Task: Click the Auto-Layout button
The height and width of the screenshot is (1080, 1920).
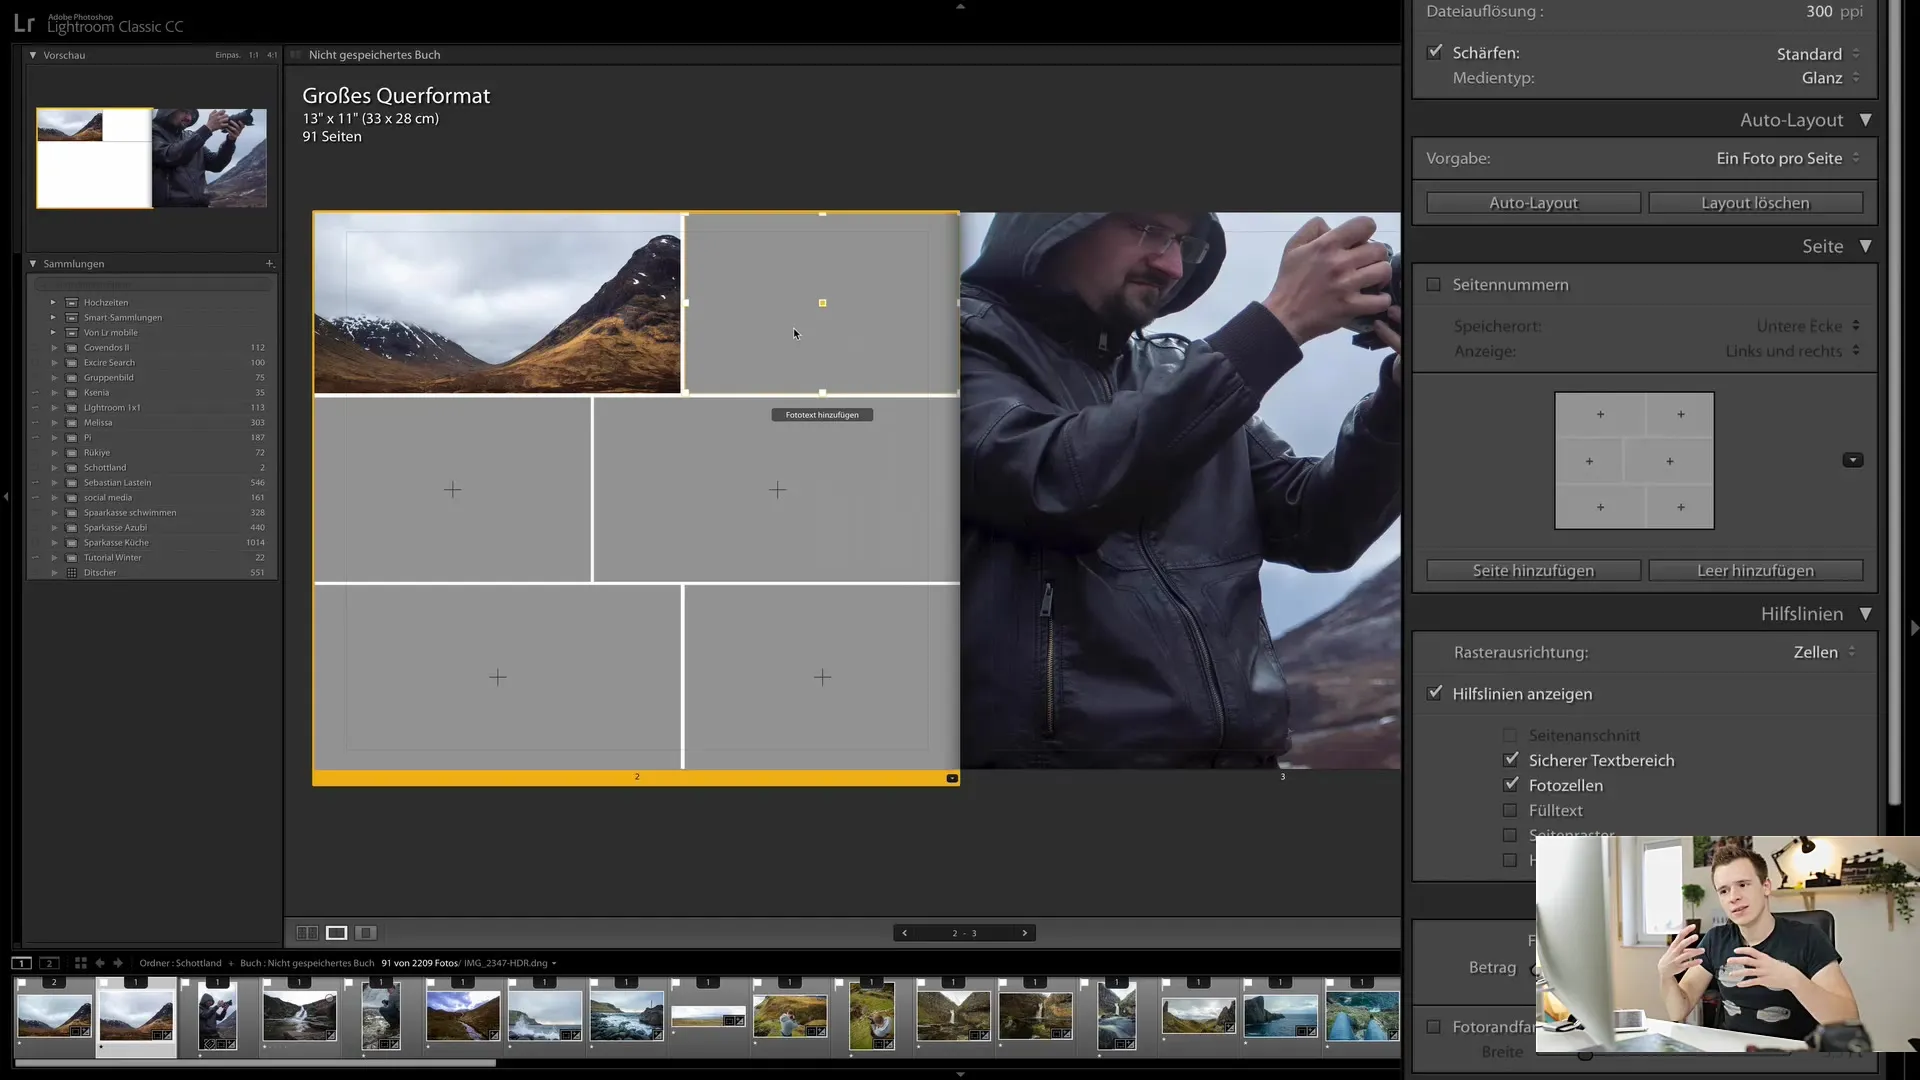Action: [1533, 203]
